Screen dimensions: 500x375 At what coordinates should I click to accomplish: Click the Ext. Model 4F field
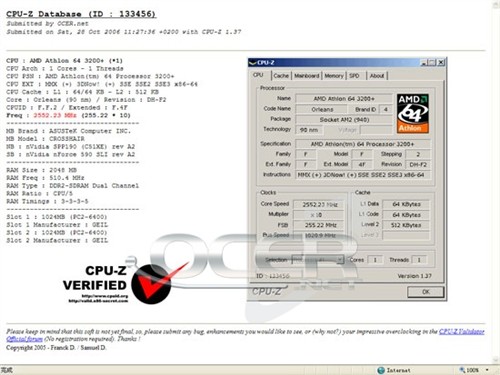point(362,164)
